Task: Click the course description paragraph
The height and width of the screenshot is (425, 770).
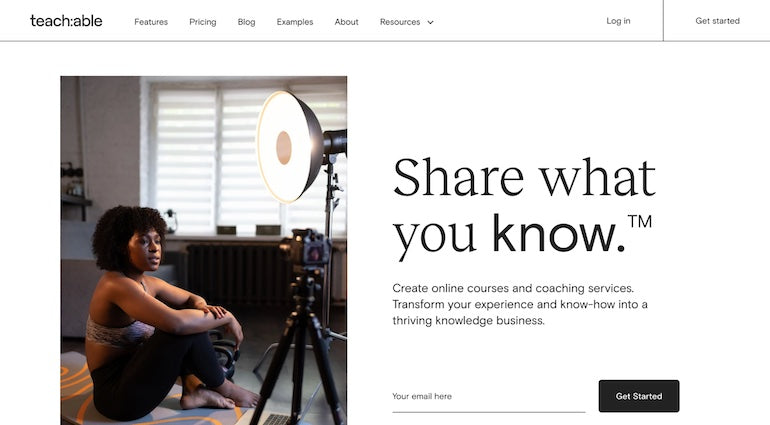Action: [x=520, y=304]
